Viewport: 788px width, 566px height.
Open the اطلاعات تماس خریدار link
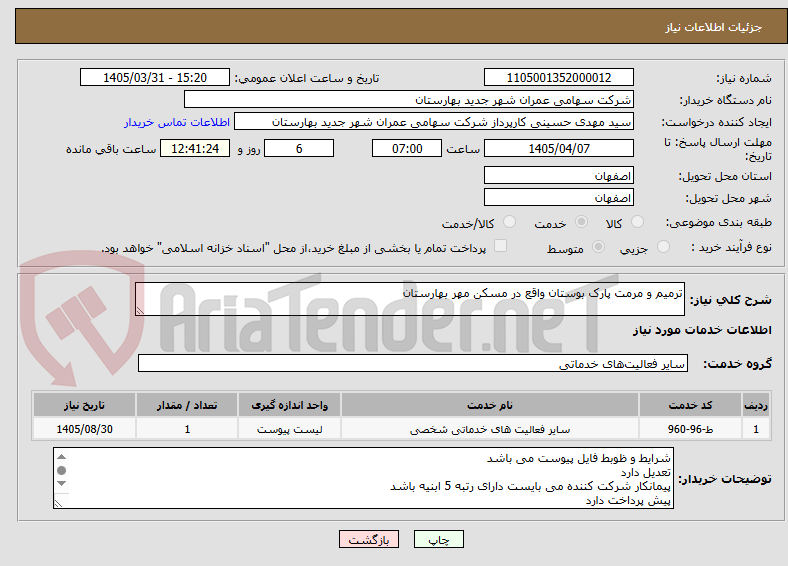coord(177,122)
